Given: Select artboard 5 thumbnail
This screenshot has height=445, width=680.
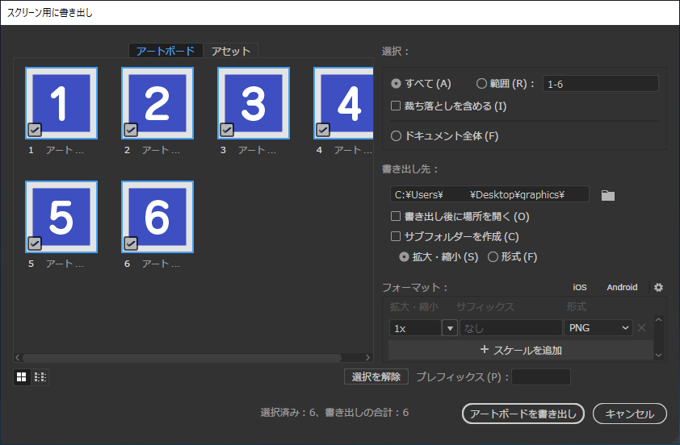Looking at the screenshot, I should (61, 217).
